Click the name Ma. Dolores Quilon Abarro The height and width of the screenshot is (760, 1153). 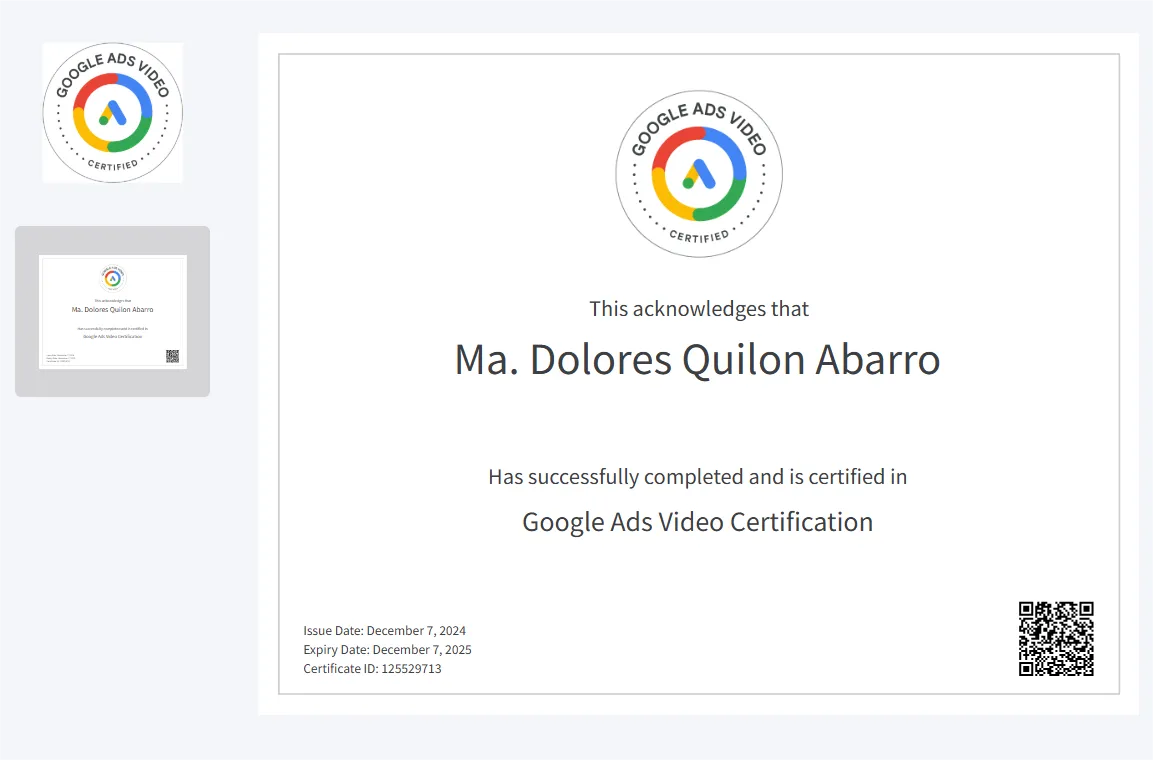coord(698,359)
